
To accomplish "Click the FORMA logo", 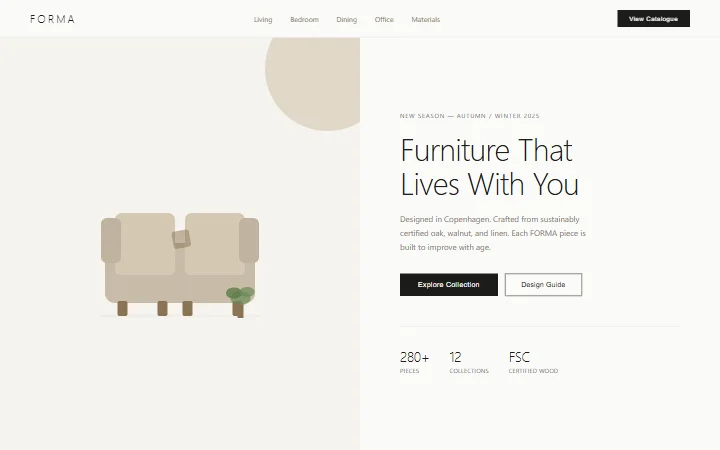I will [x=52, y=19].
